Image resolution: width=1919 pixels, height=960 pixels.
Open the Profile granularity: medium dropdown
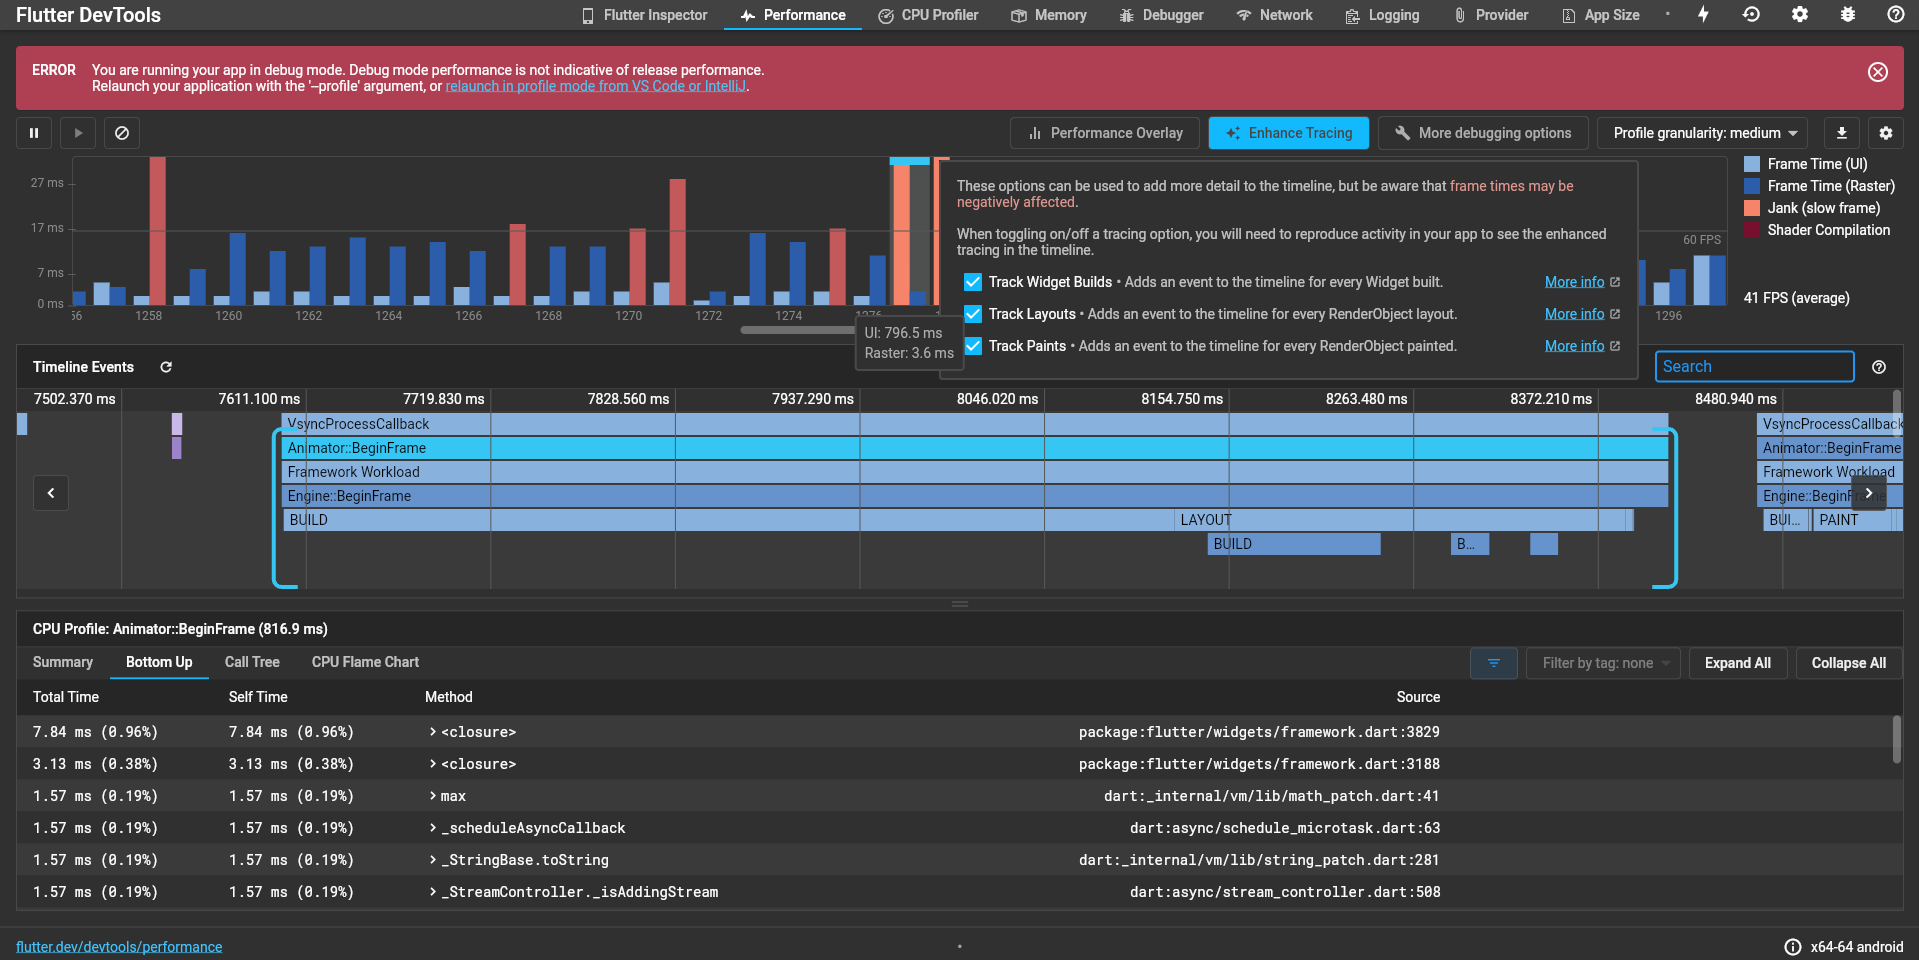1701,132
